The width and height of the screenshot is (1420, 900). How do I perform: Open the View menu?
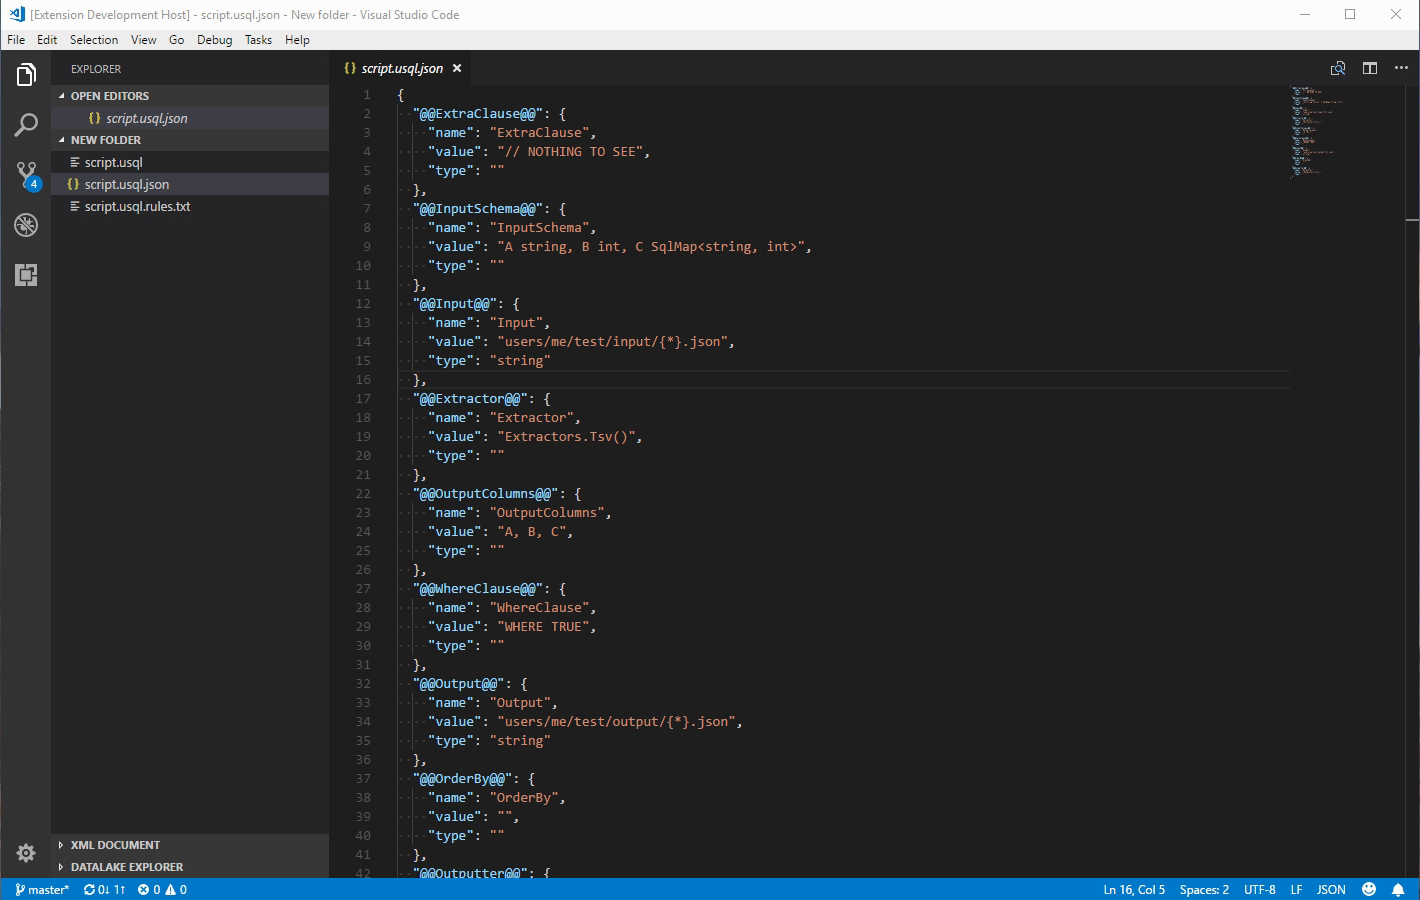(x=143, y=40)
